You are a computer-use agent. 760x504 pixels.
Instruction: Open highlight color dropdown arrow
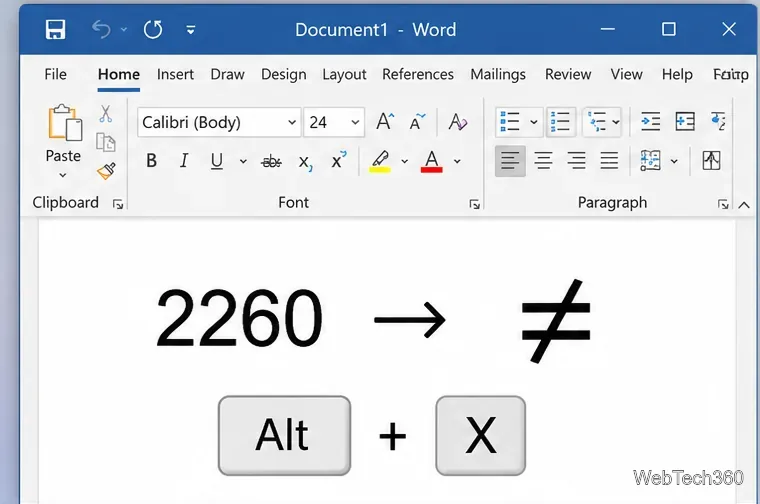click(x=404, y=161)
